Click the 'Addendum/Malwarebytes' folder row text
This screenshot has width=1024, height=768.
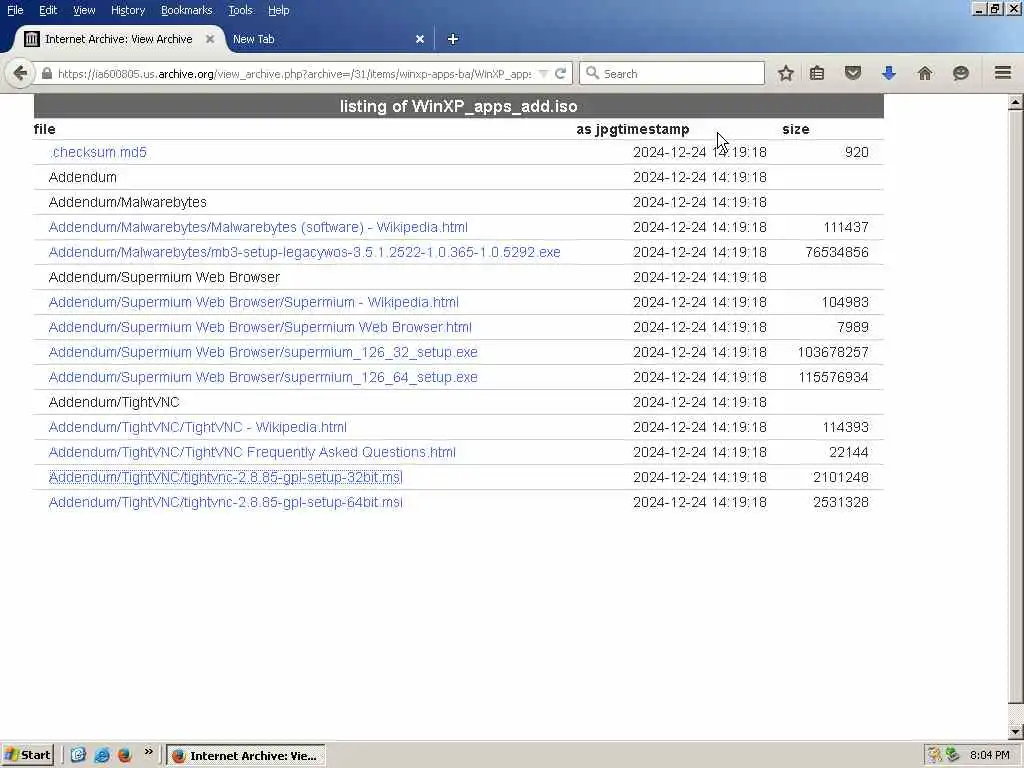point(127,202)
